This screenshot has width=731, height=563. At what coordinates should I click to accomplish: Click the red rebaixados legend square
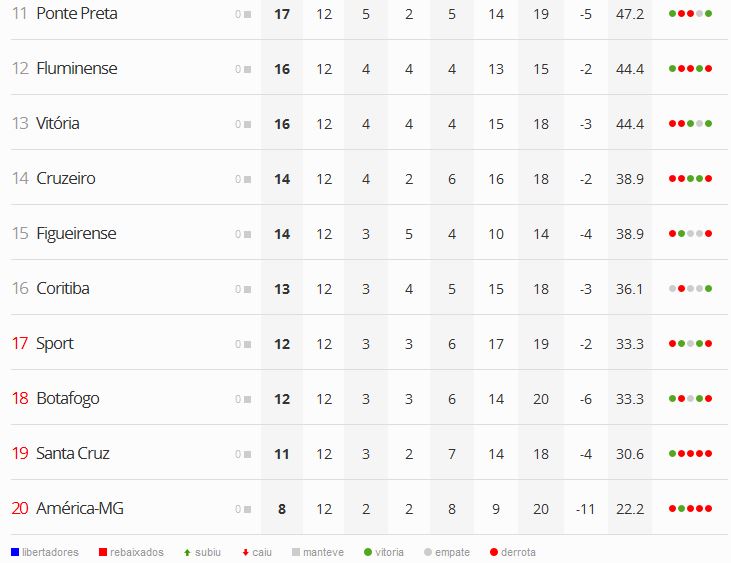(x=103, y=552)
